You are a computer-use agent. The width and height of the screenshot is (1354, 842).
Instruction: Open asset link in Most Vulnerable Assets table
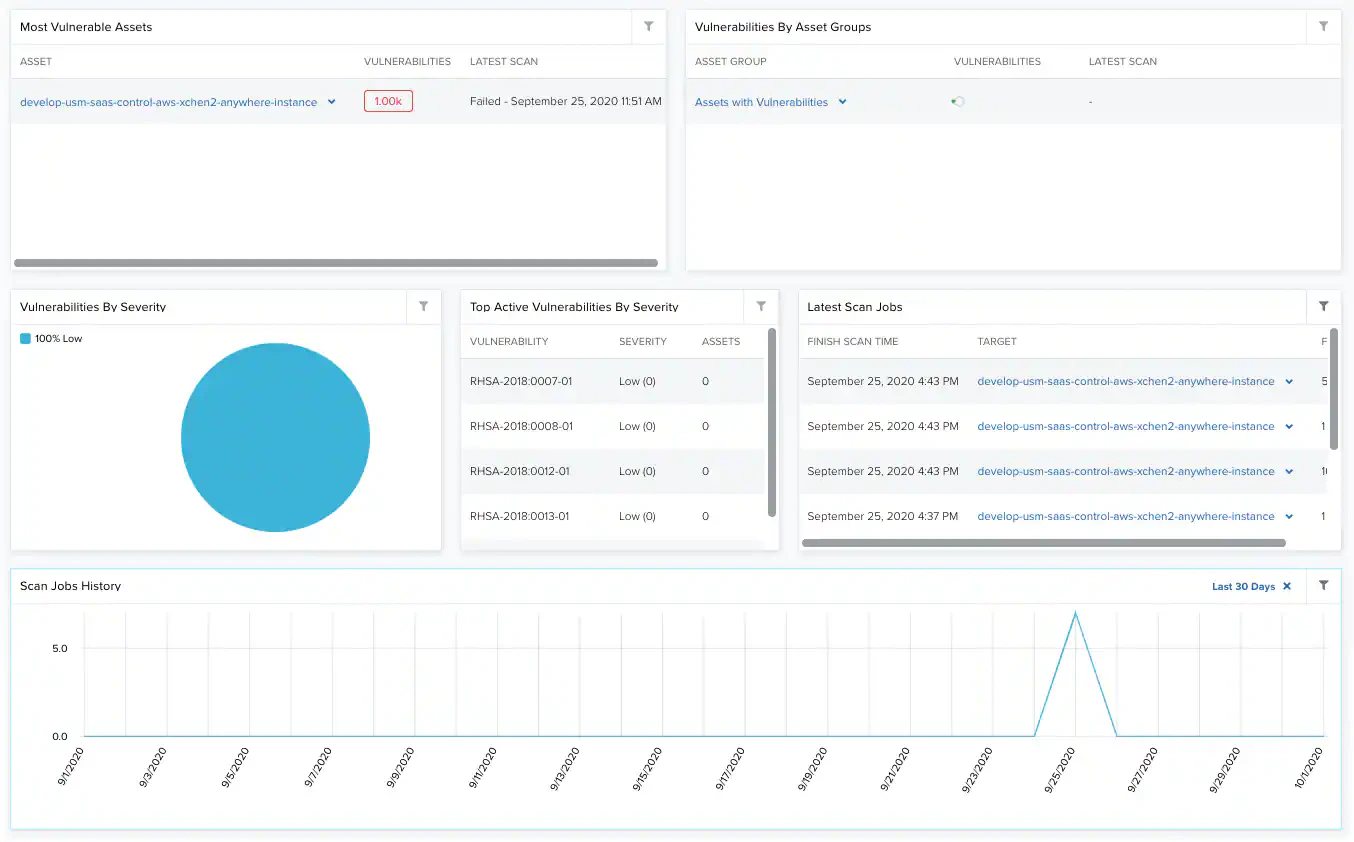click(x=168, y=102)
